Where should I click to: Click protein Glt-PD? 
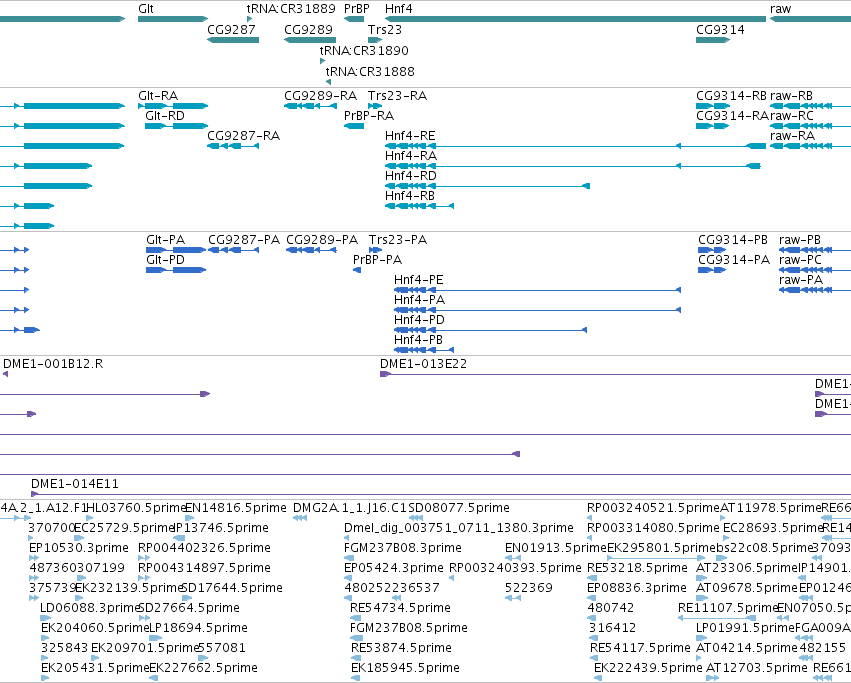[176, 270]
